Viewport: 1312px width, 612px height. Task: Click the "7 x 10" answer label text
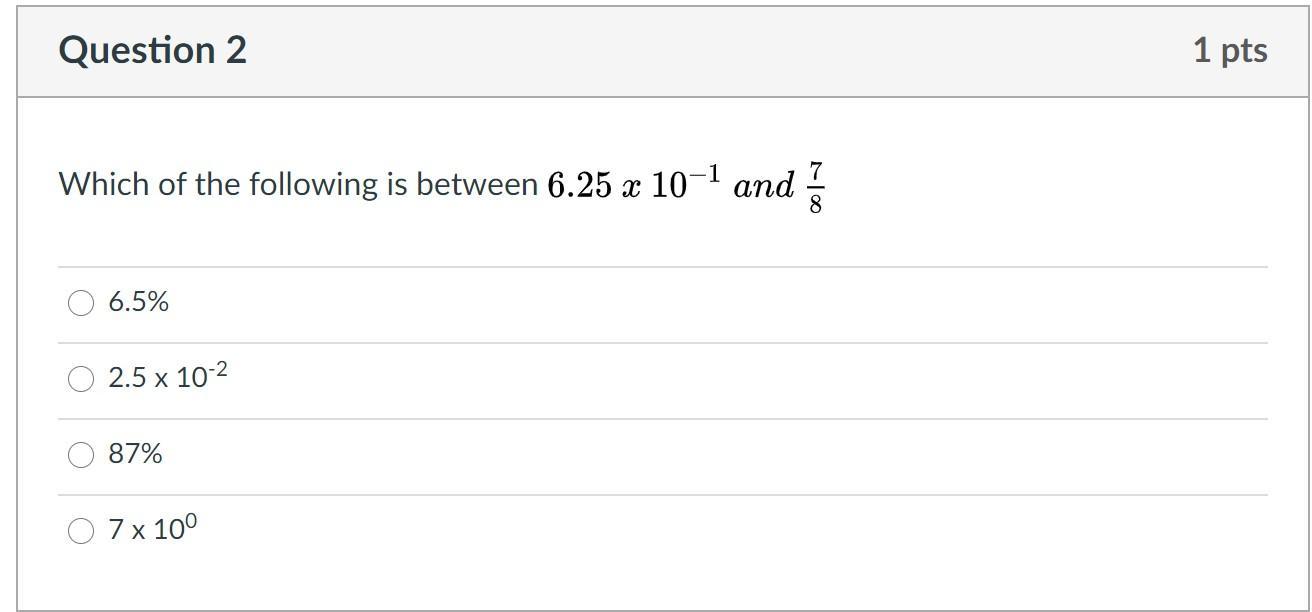click(145, 531)
